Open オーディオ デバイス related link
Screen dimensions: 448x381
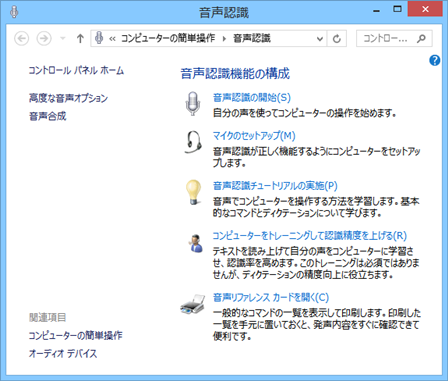[63, 353]
